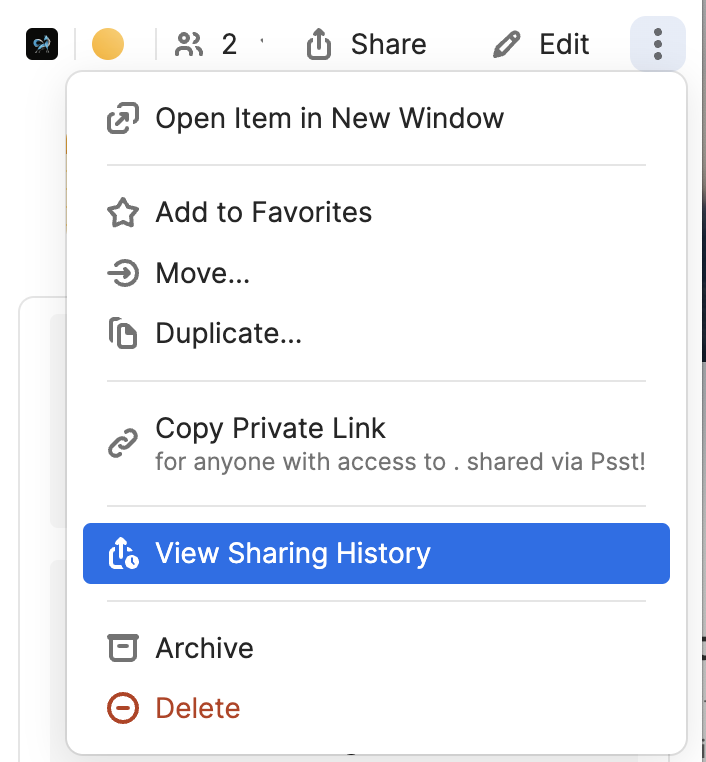This screenshot has height=762, width=706.
Task: Click the 'for anyone with access' subtitle text
Action: tap(400, 462)
